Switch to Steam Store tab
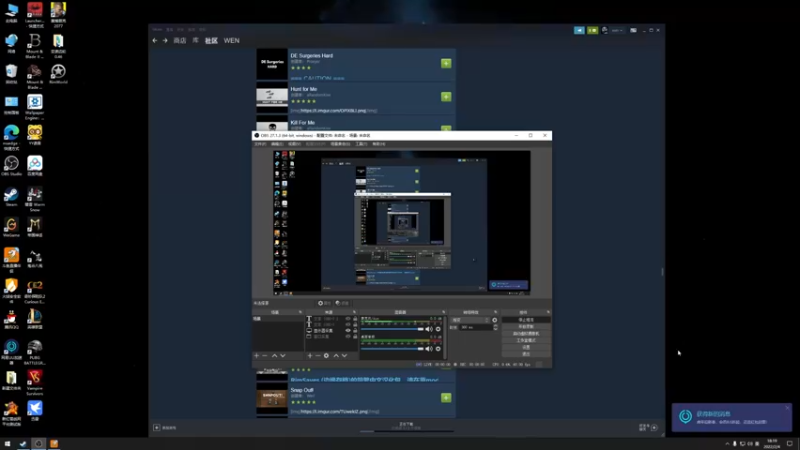 tap(180, 41)
